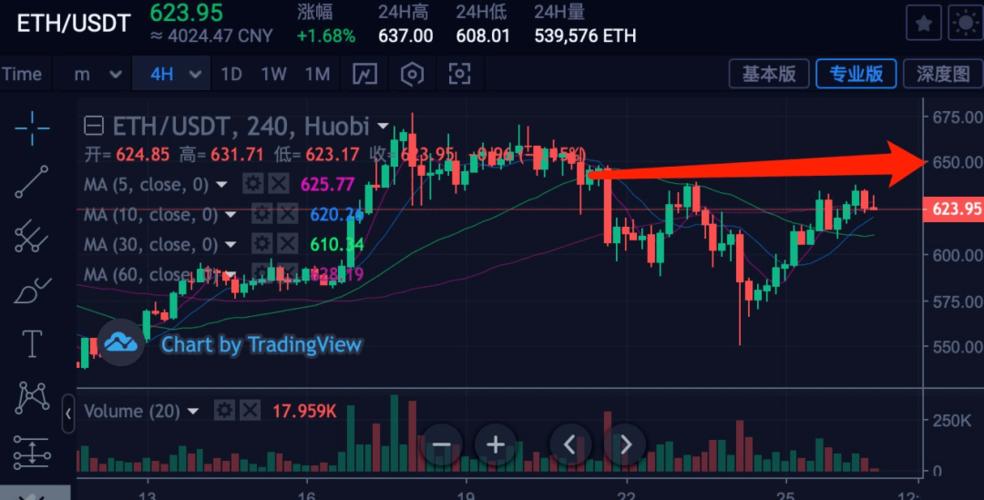The width and height of the screenshot is (984, 500).
Task: Open the minute interval dropdown
Action: click(x=114, y=74)
